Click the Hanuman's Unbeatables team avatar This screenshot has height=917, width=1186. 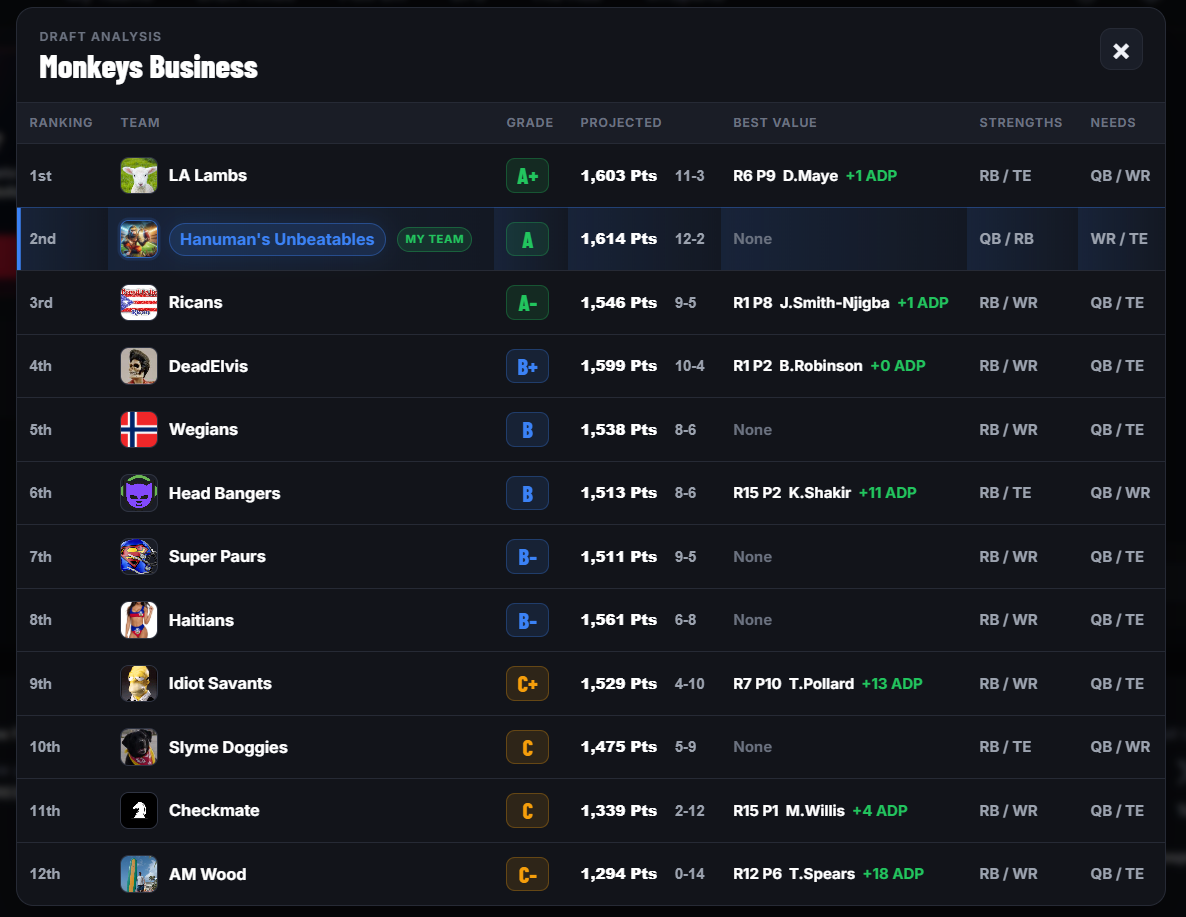click(x=139, y=239)
